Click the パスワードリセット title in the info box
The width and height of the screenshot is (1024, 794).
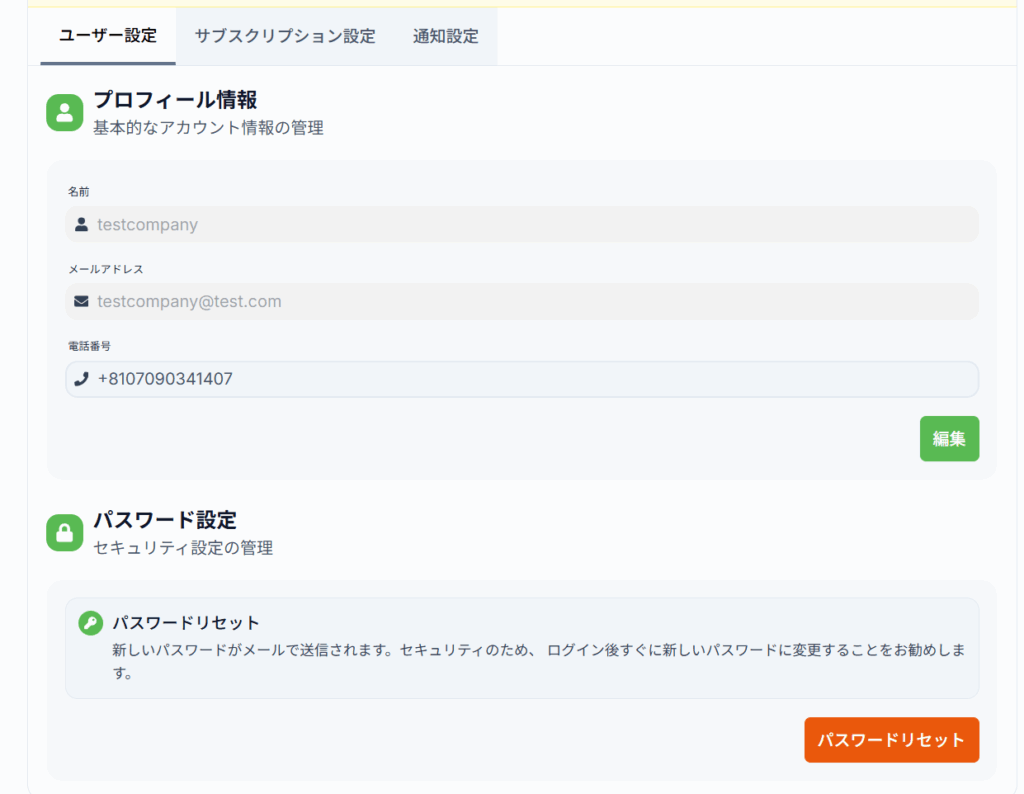(186, 623)
